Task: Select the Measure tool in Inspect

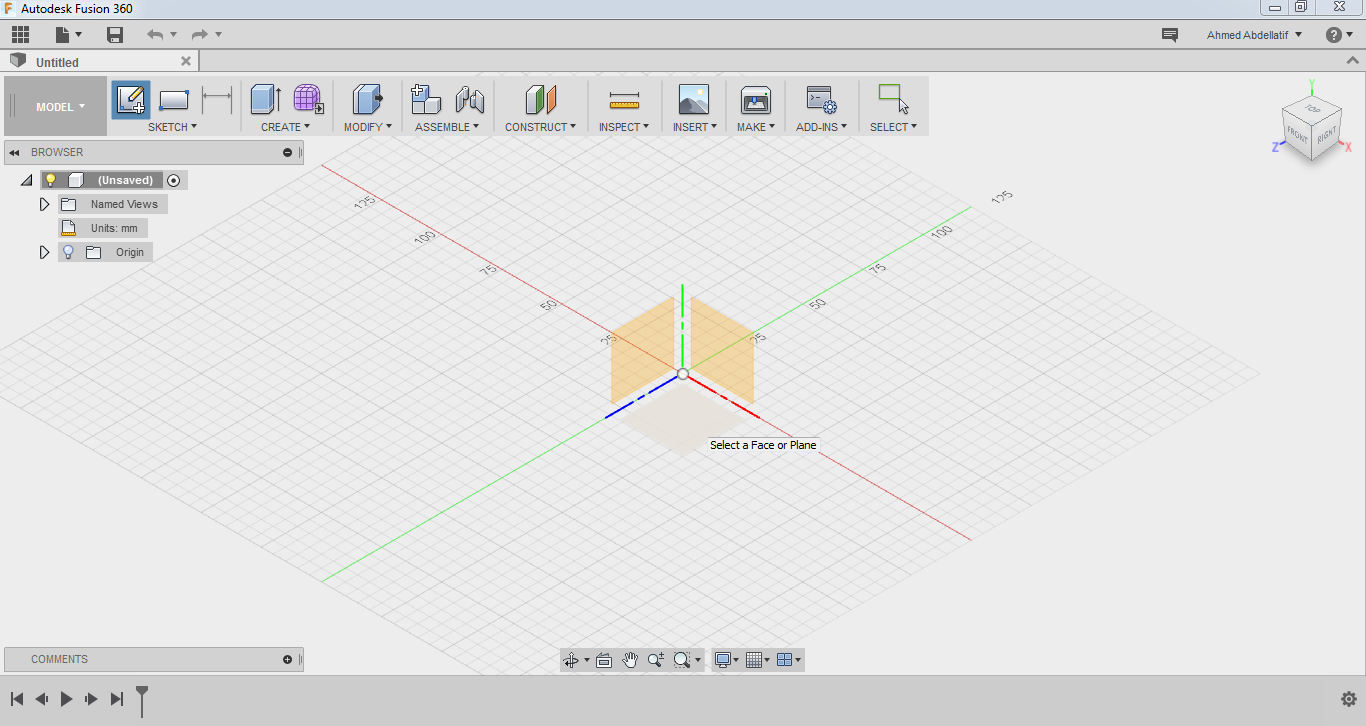Action: (624, 100)
